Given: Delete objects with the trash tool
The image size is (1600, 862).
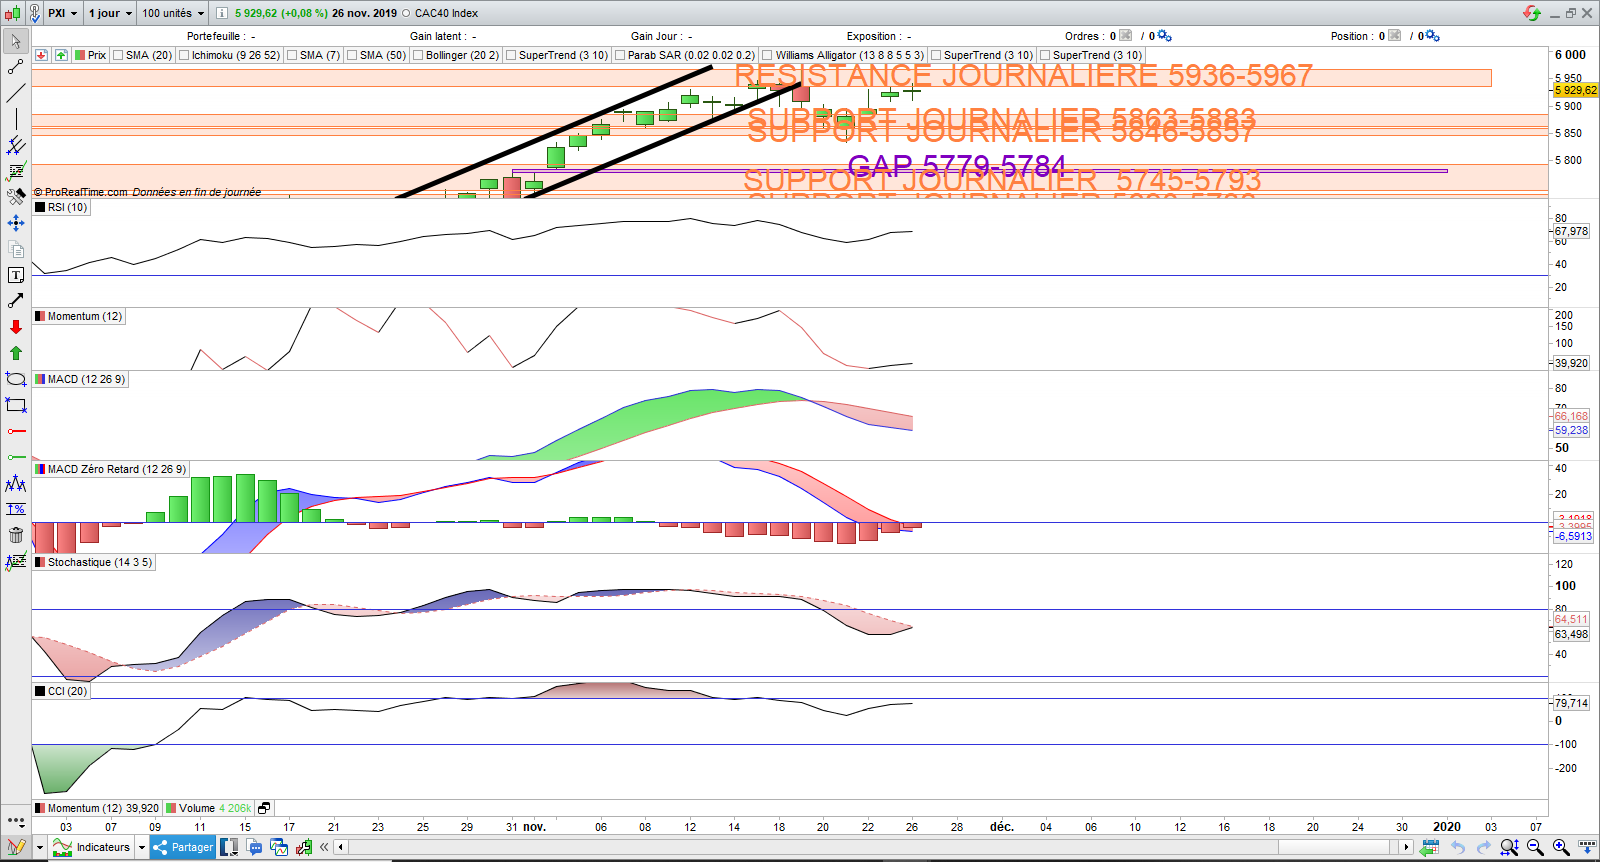Looking at the screenshot, I should pos(16,535).
